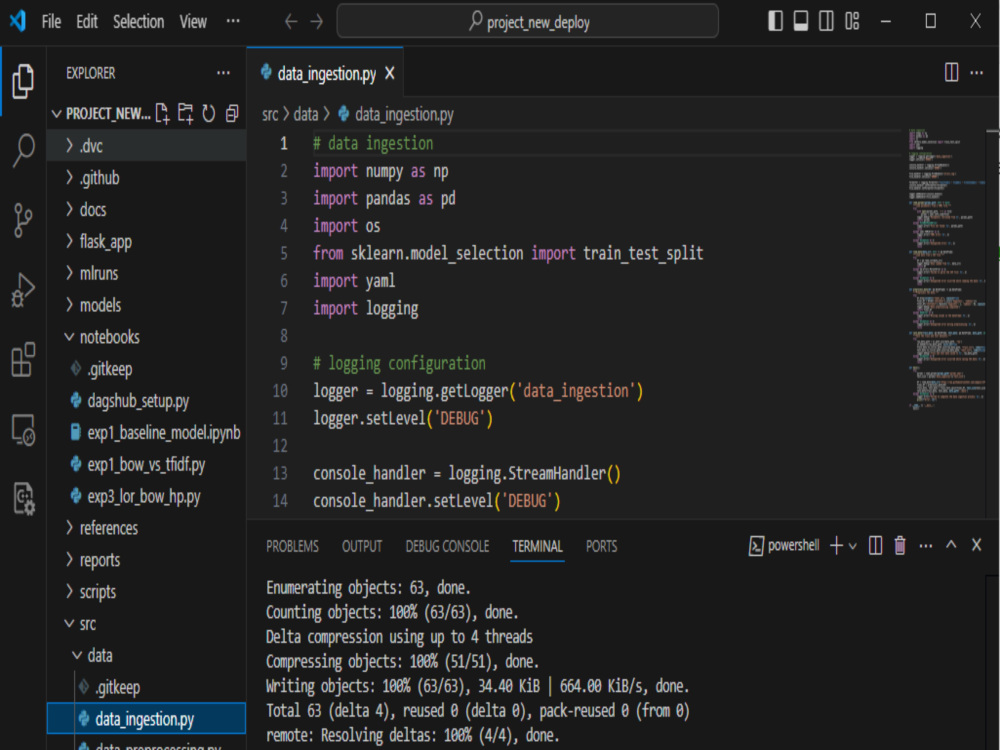The height and width of the screenshot is (750, 1000).
Task: Open the Edit menu
Action: click(x=87, y=22)
